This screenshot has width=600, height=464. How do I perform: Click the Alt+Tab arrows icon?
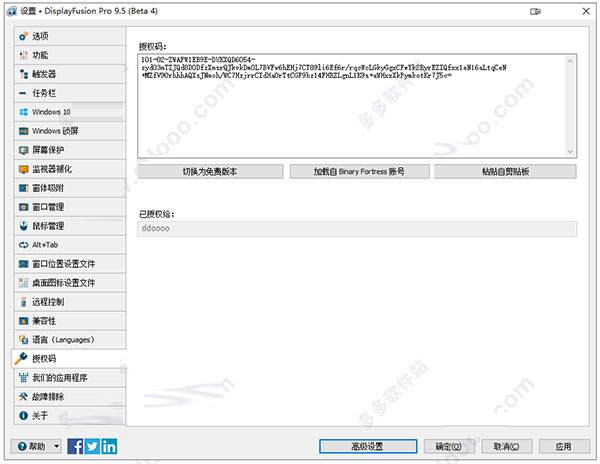[x=23, y=245]
